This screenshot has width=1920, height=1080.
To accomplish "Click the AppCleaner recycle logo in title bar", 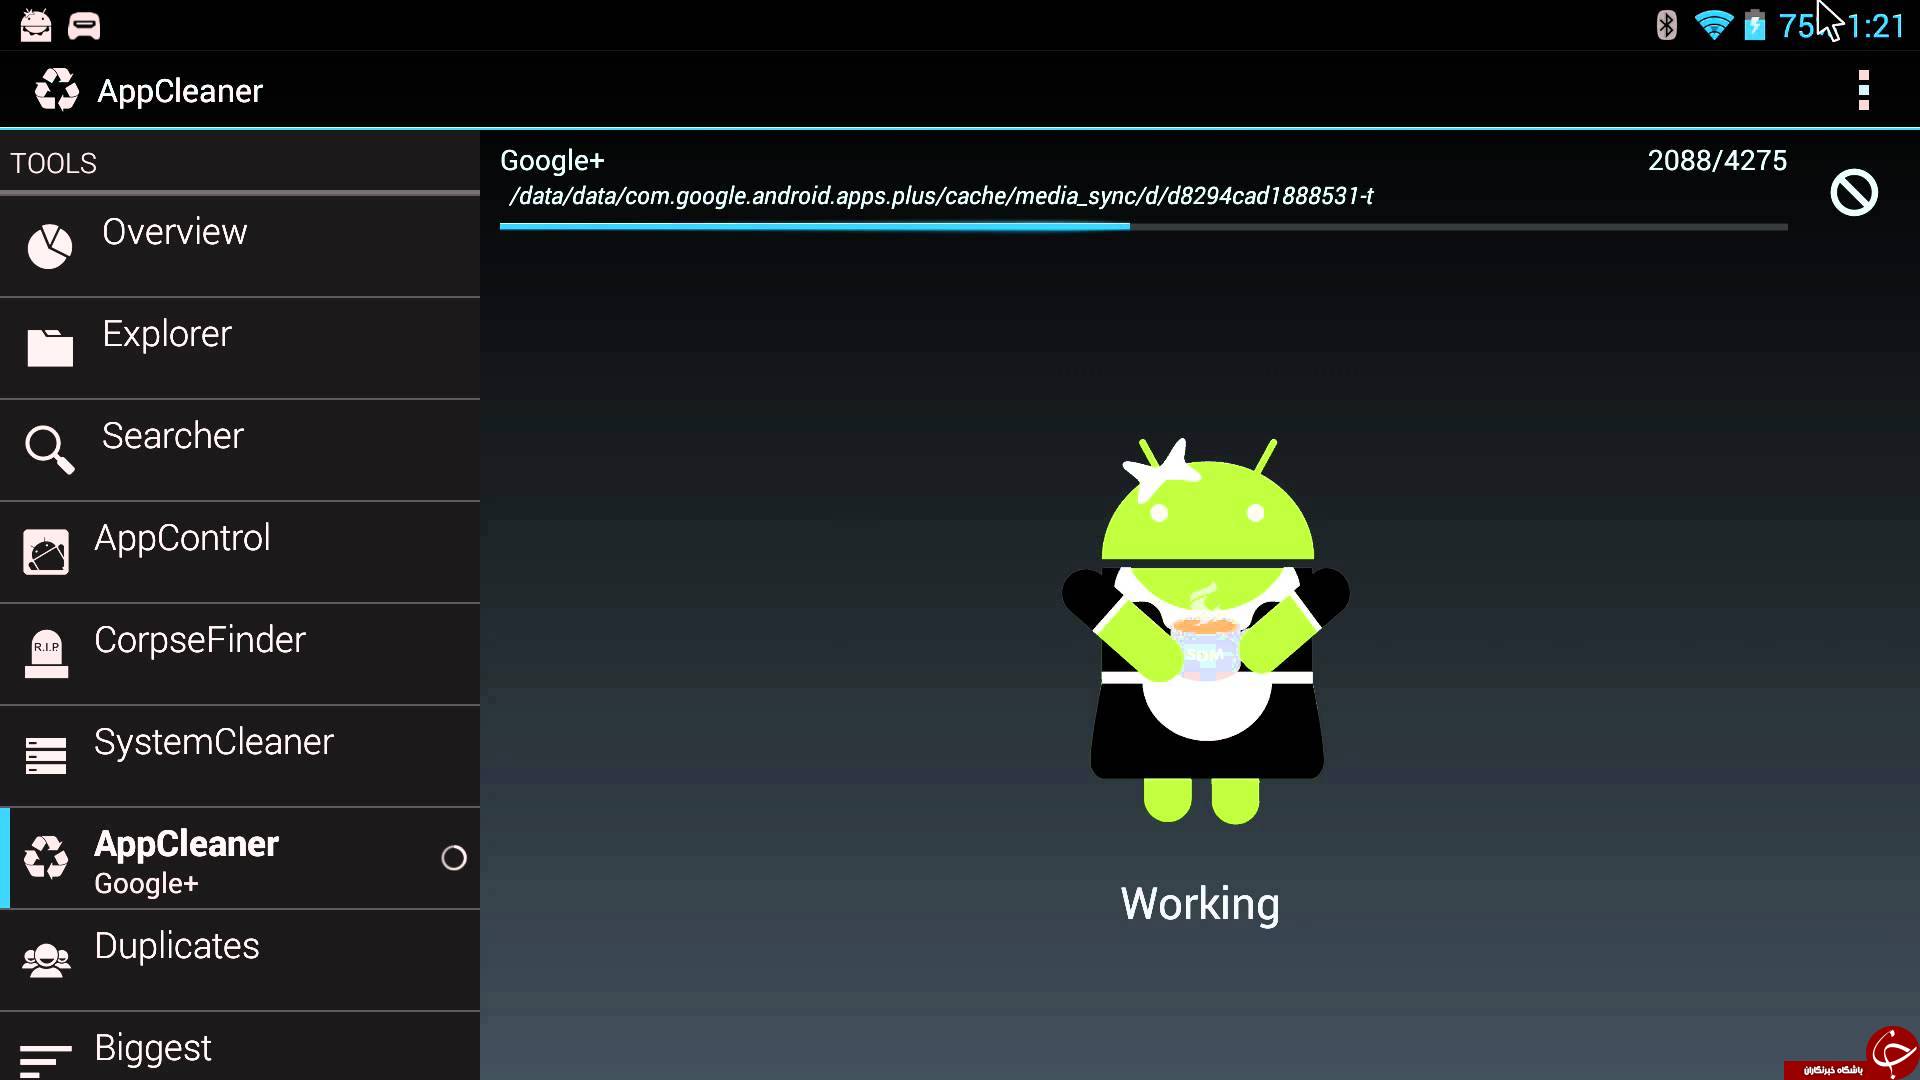I will coord(57,90).
